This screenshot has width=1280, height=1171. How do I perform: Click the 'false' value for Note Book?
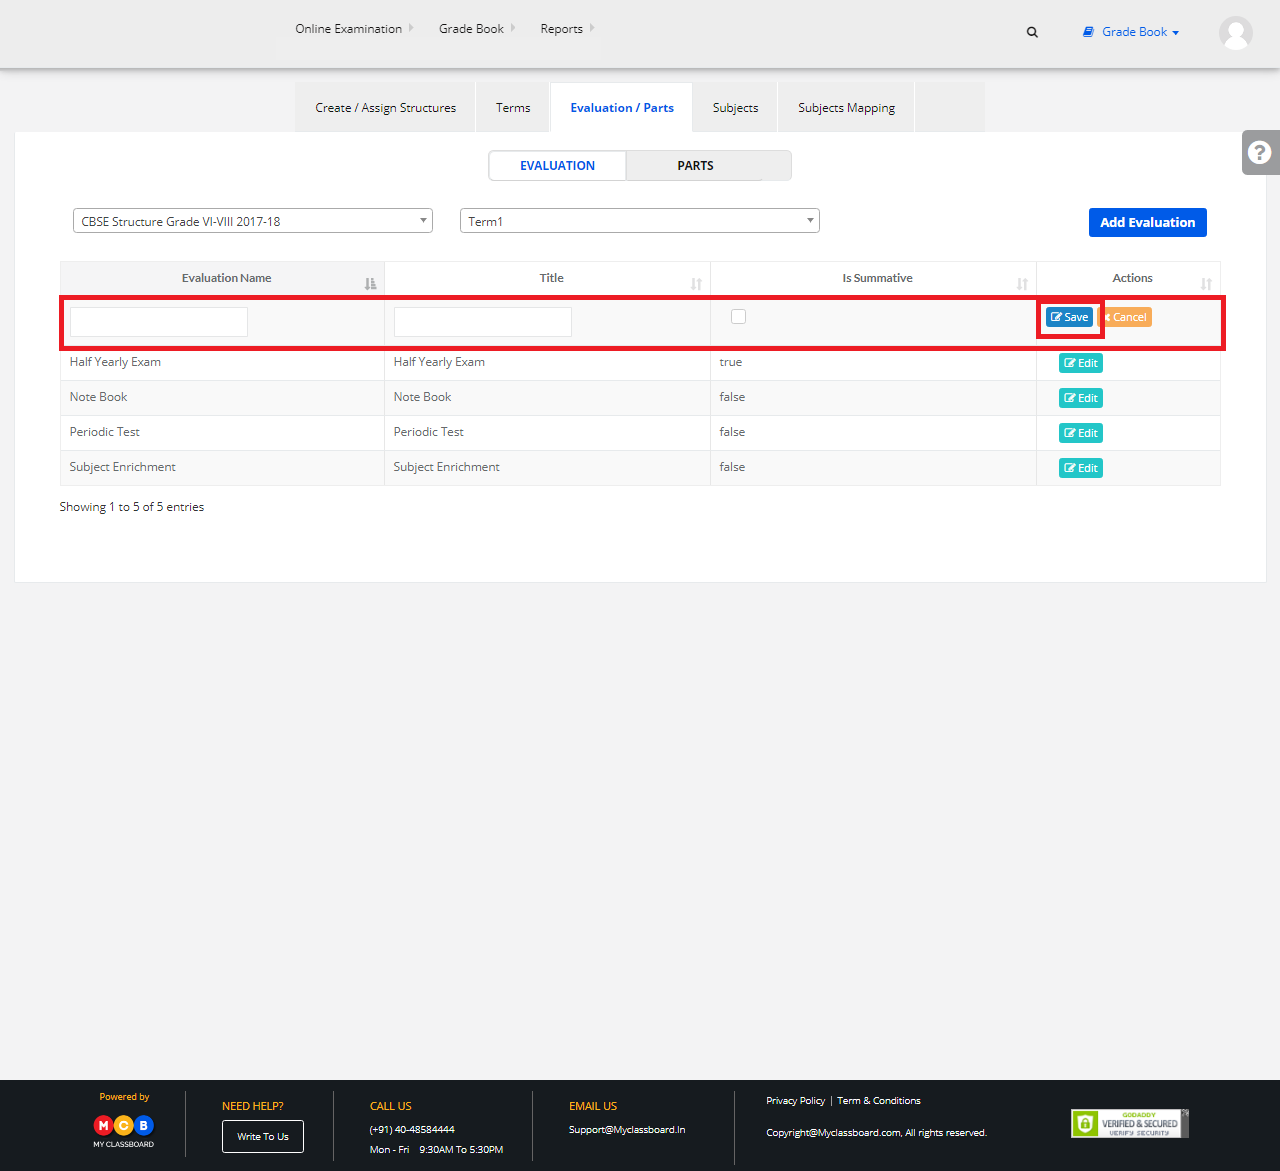click(732, 397)
